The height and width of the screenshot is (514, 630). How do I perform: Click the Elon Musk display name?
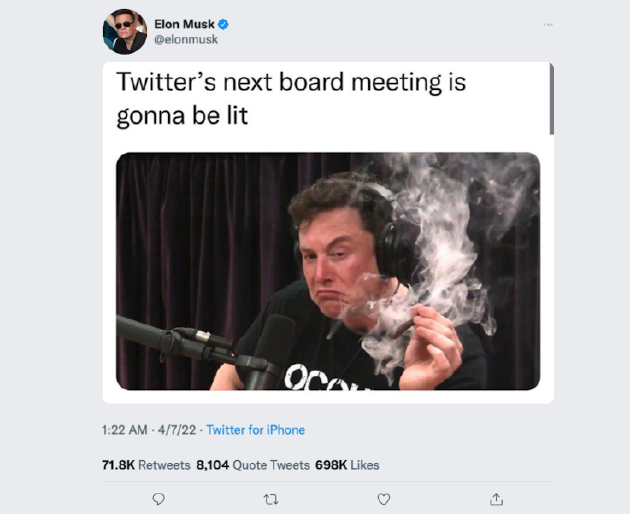[184, 25]
